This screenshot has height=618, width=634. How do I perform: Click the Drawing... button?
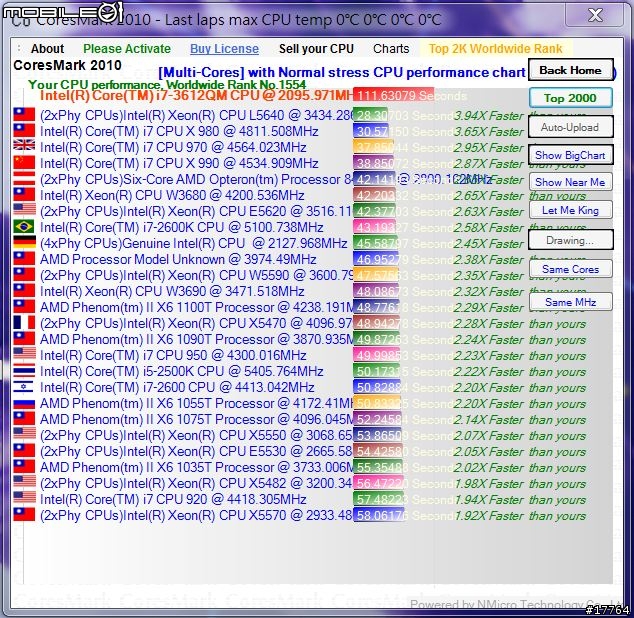(x=571, y=241)
